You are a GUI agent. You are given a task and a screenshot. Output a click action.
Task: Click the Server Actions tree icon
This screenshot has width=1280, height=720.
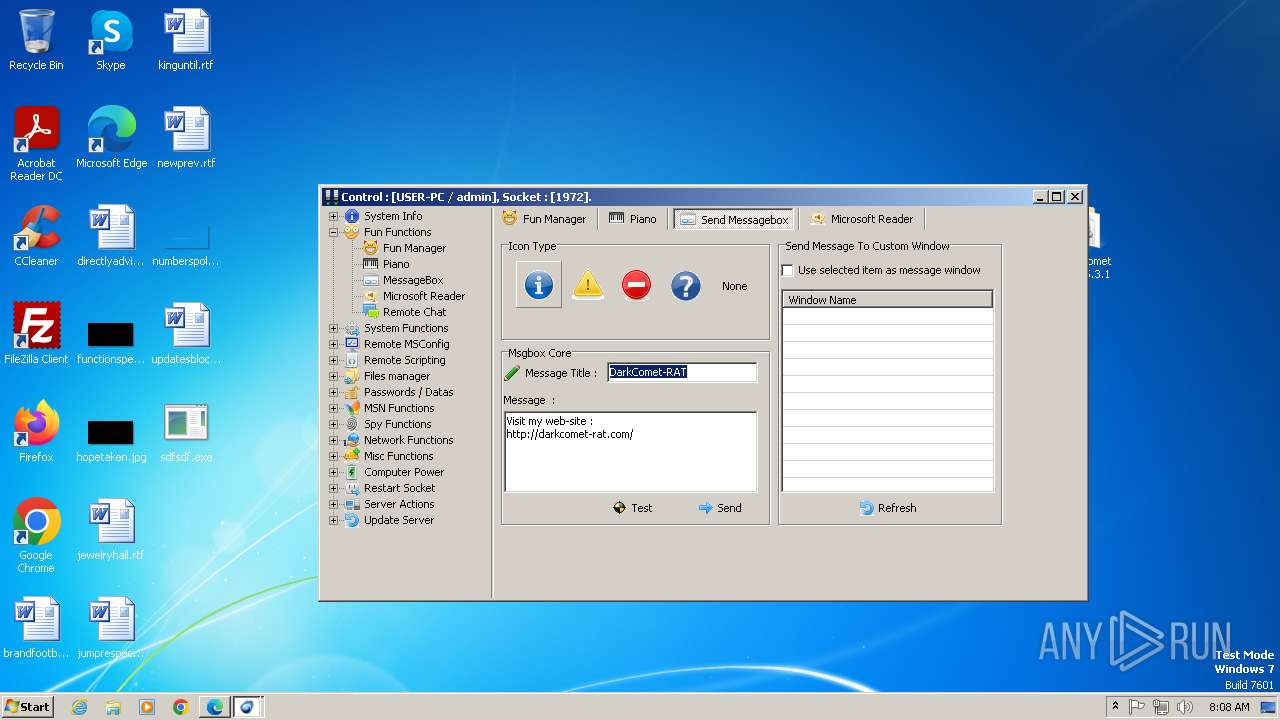pos(351,504)
